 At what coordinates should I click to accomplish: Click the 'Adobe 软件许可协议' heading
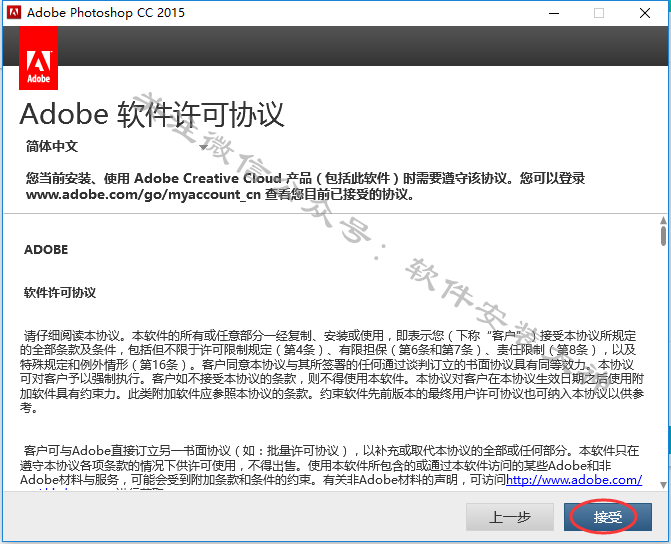[152, 115]
